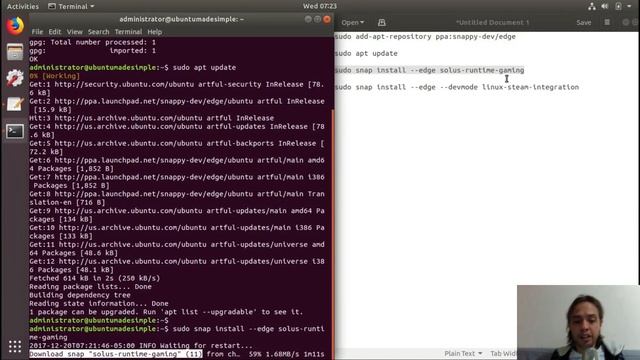The image size is (640, 360).
Task: Maximize the terminal window
Action: (x=317, y=19)
